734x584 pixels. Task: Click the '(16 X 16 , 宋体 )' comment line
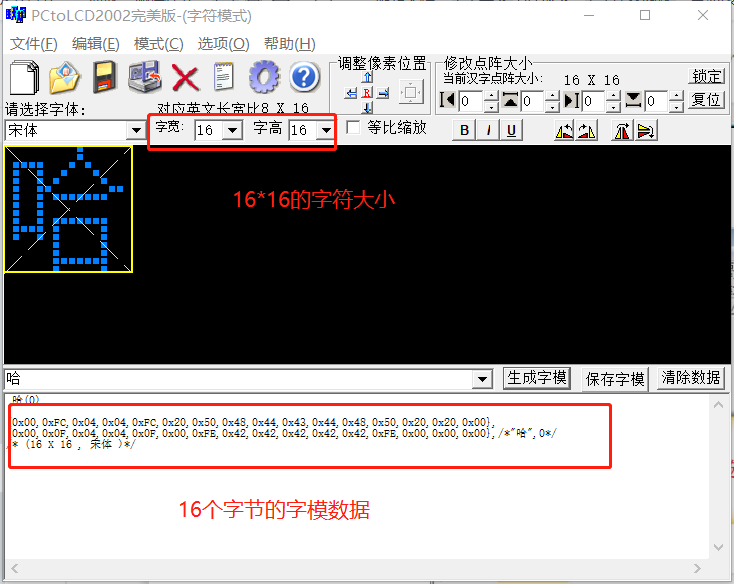click(74, 445)
